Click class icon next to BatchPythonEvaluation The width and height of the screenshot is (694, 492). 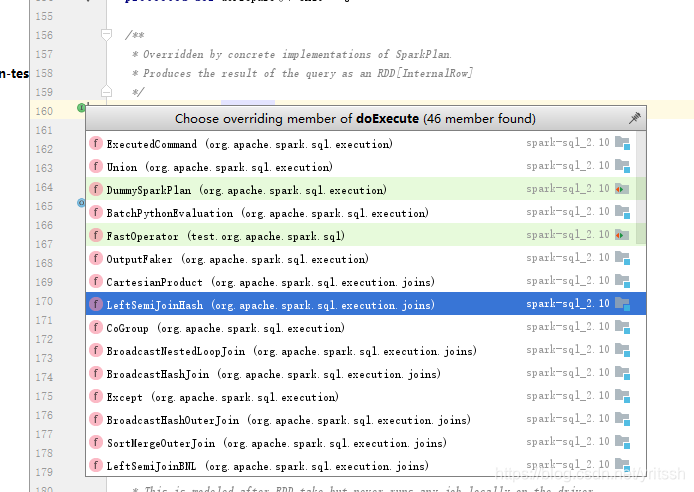(96, 212)
